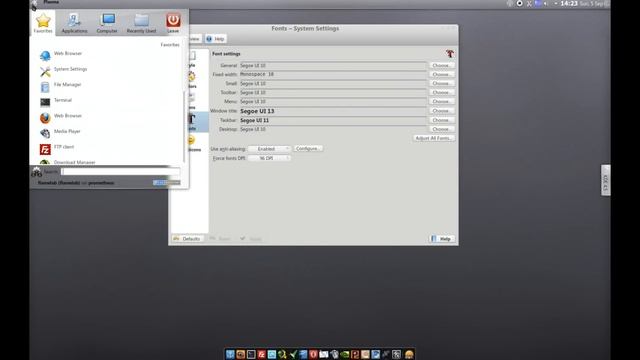Choose the Menu font
Screen dimensions: 640x360
coord(441,101)
